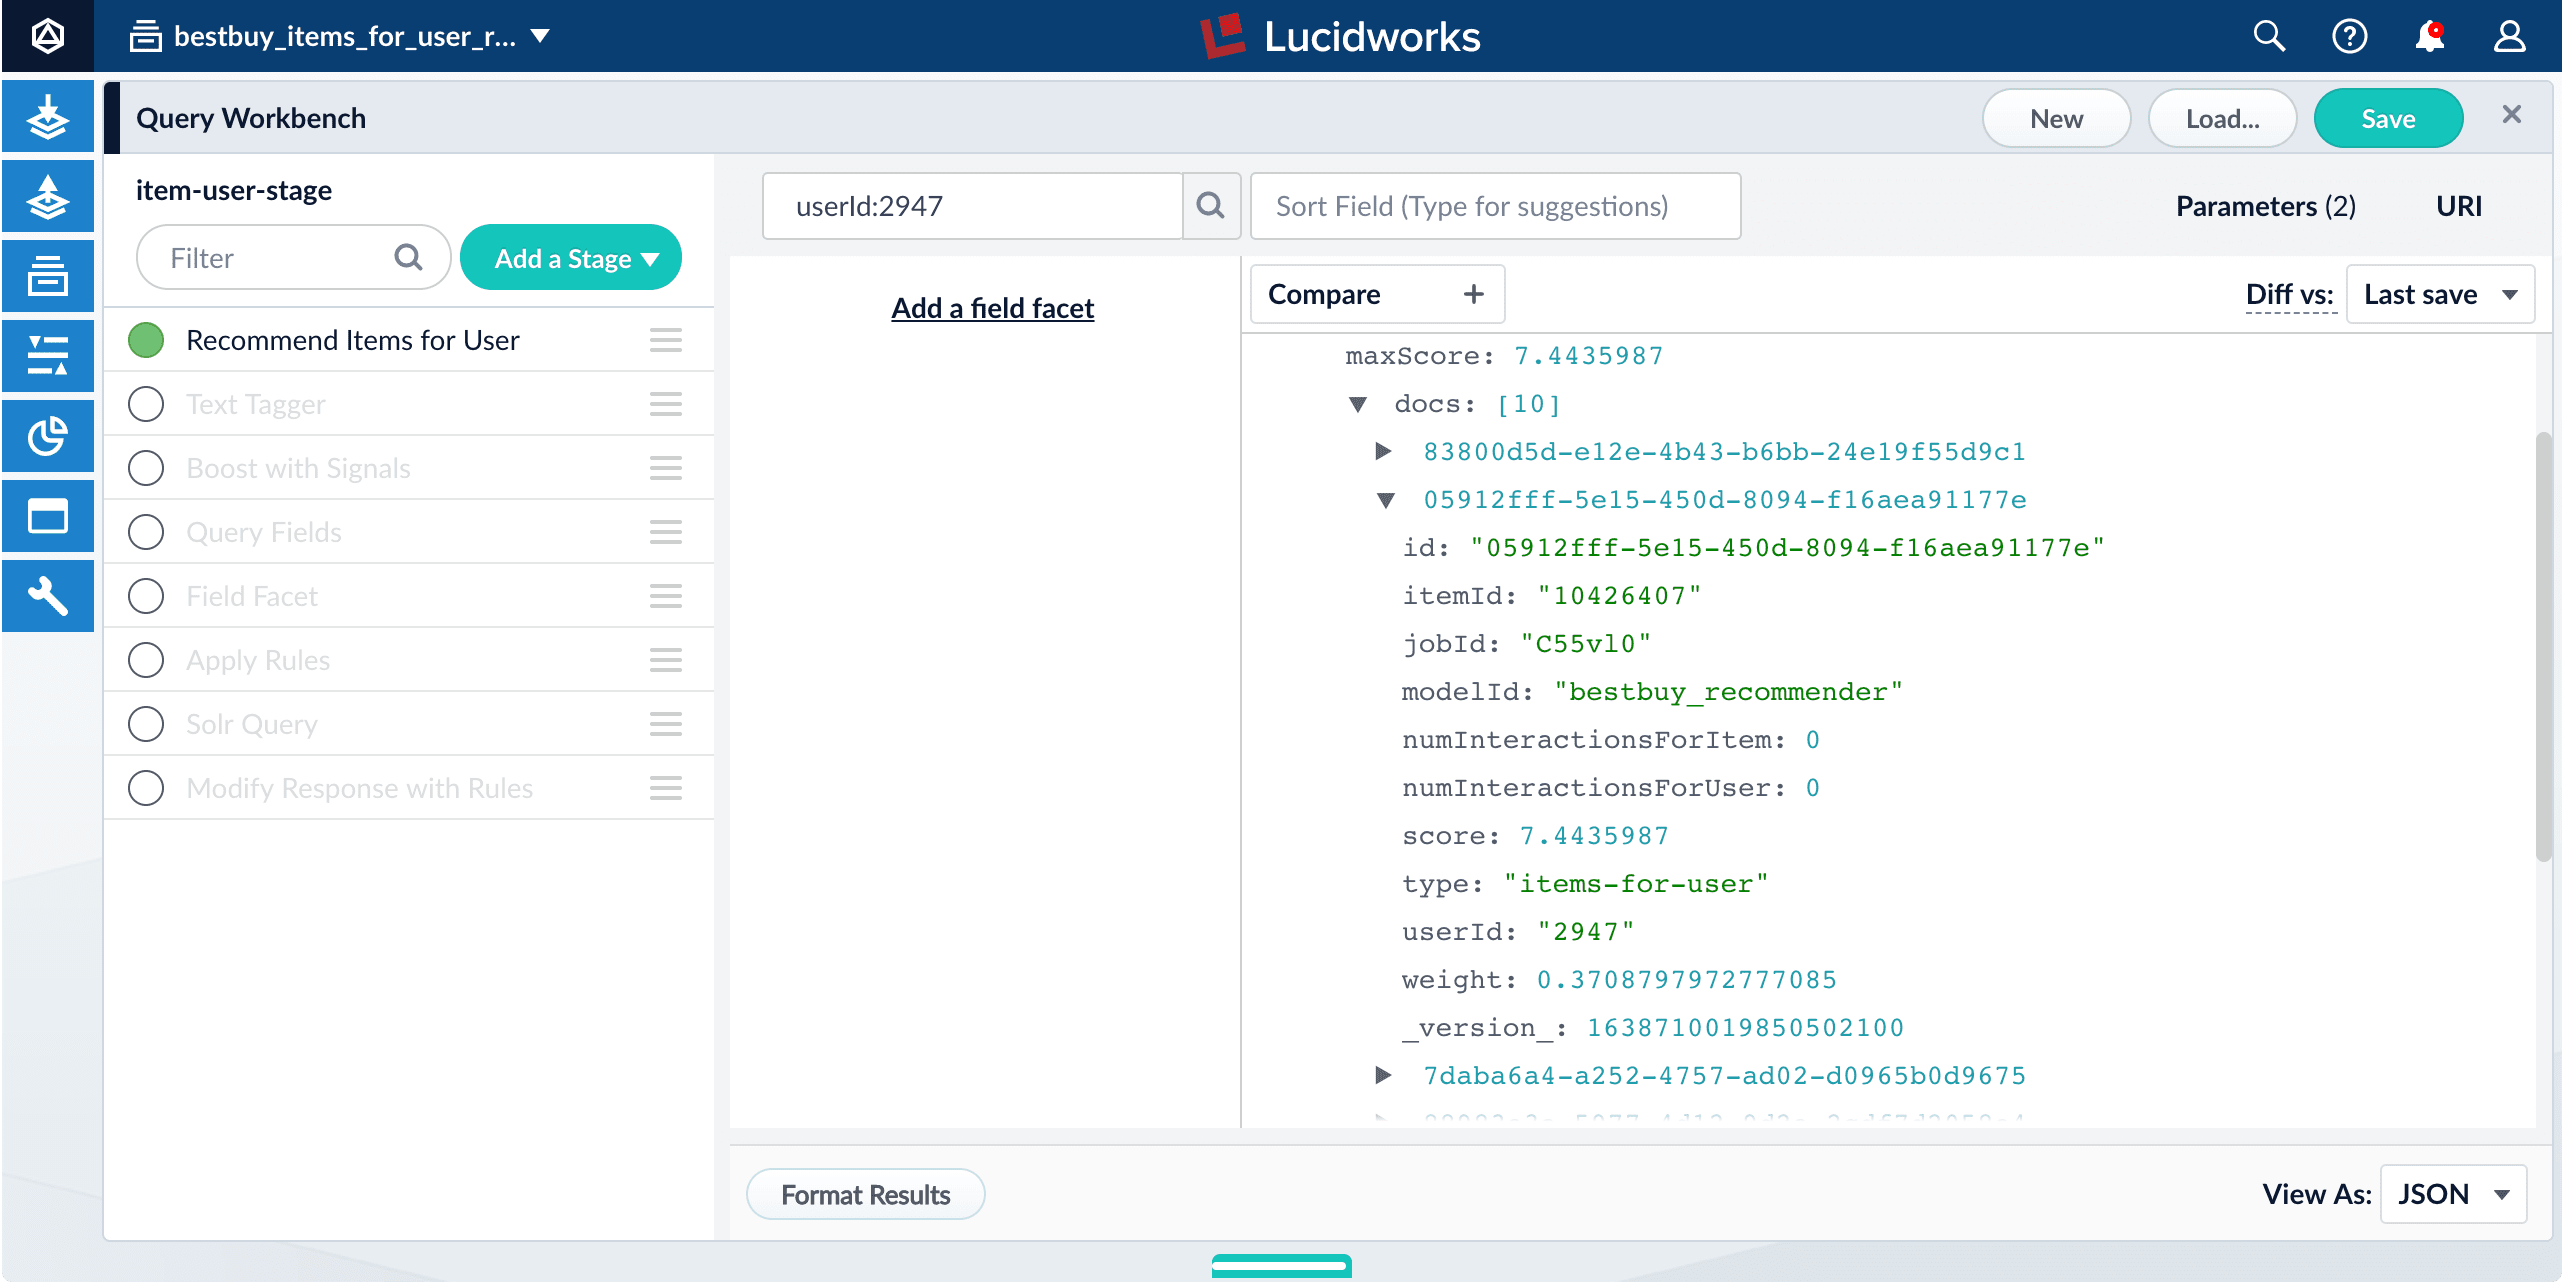Open global search using magnifier icon
This screenshot has width=2562, height=1284.
[x=2268, y=36]
